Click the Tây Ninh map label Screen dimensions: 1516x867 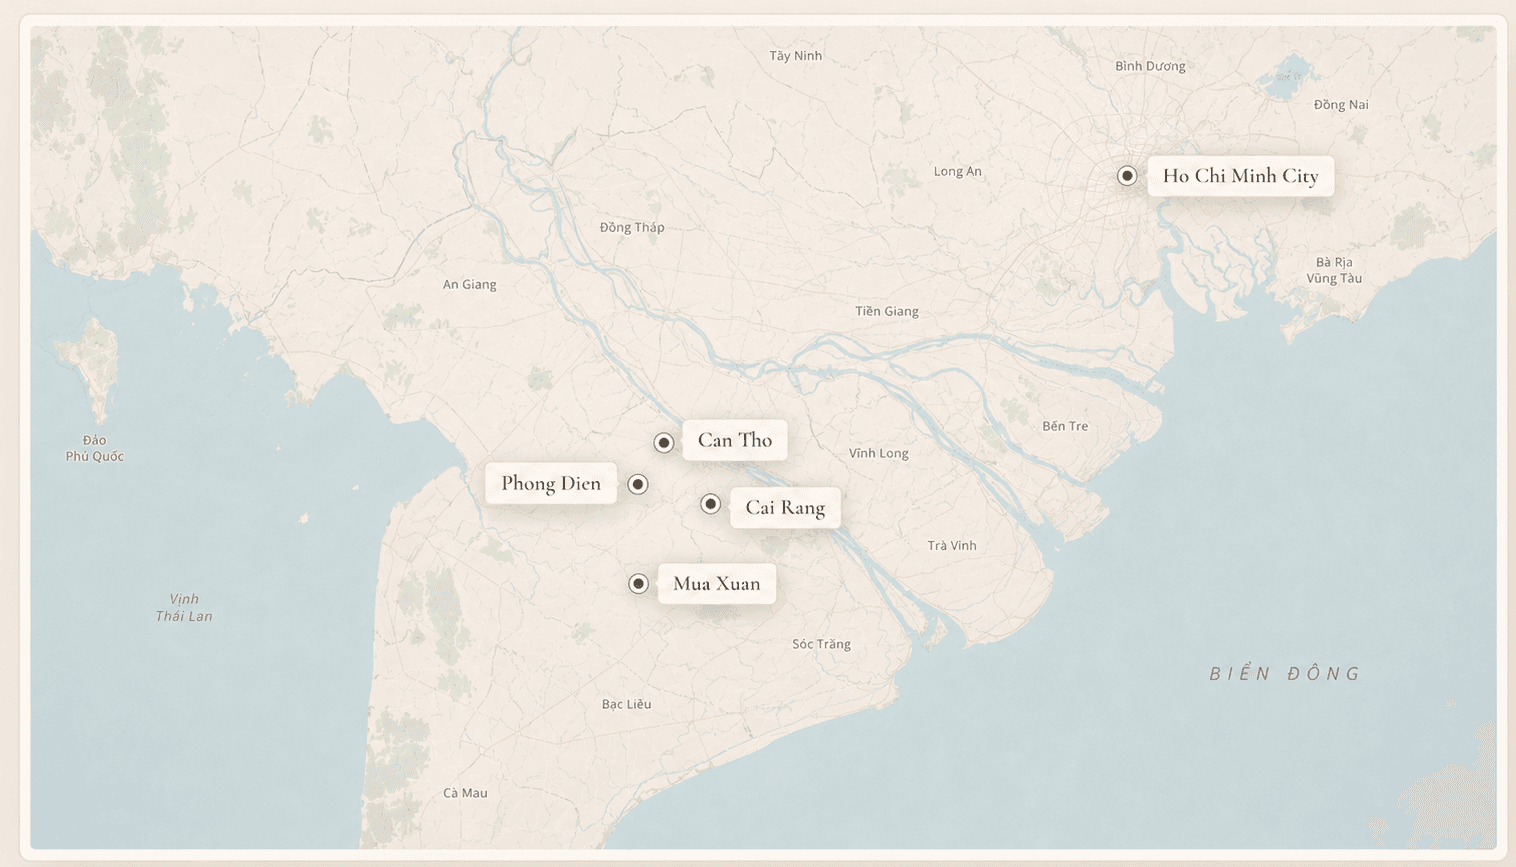click(x=796, y=56)
